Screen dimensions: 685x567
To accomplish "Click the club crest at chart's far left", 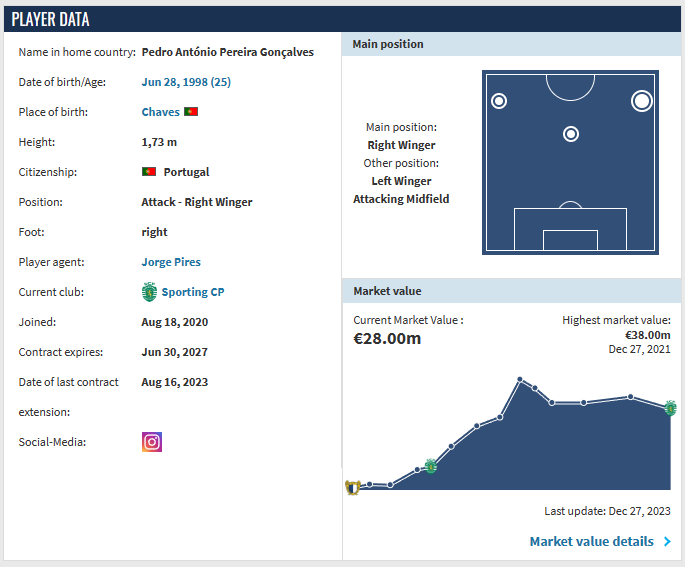I will click(352, 488).
